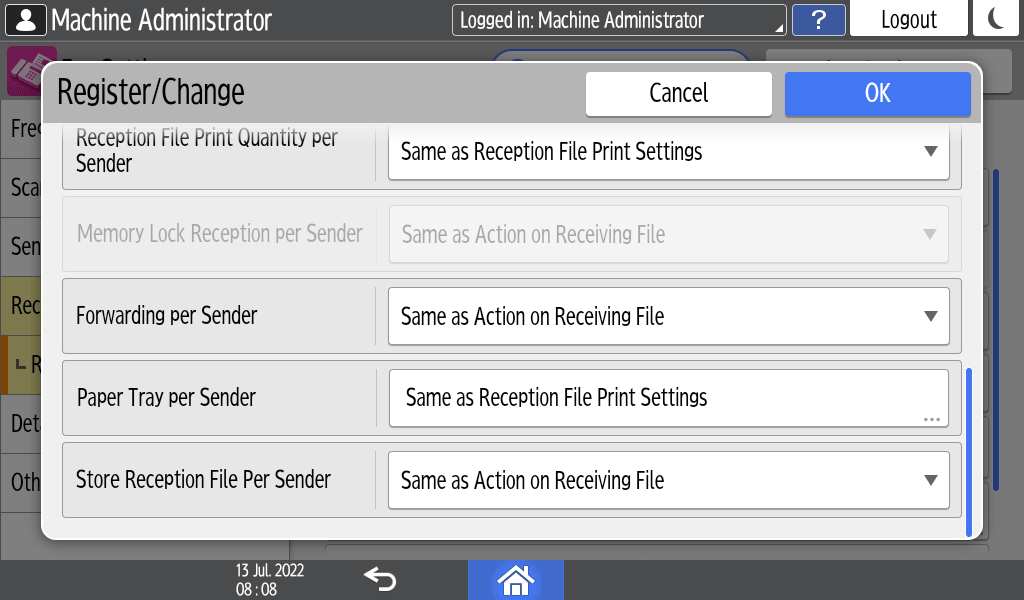Click the Forwarding per Sender label

(167, 316)
